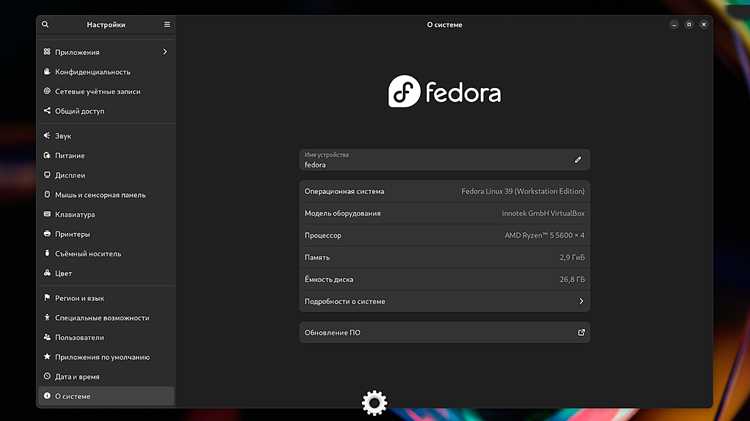Select Сетевые учётные записи in the sidebar
This screenshot has height=421, width=750.
106,91
